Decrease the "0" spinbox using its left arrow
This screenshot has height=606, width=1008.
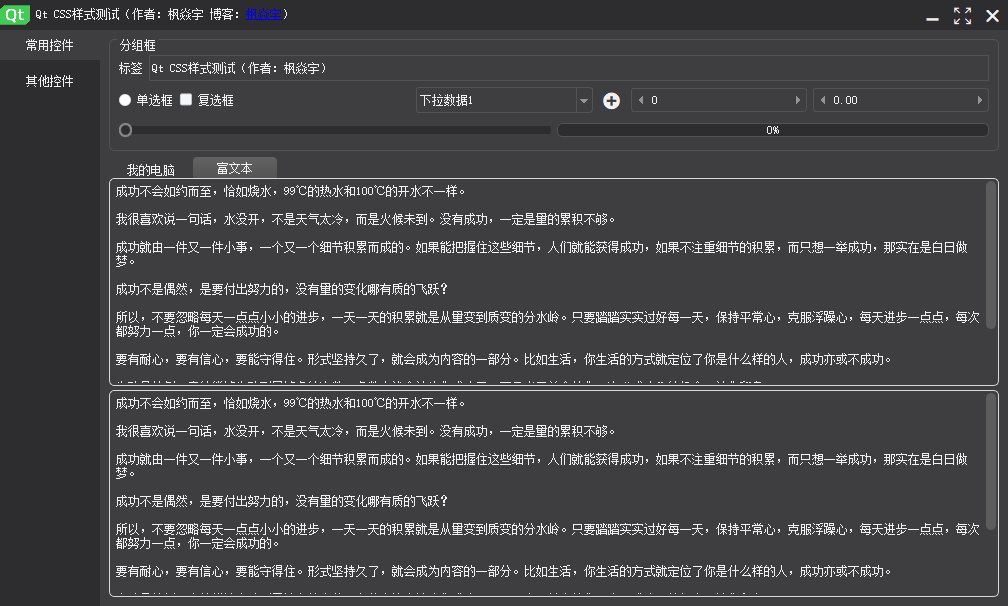click(x=641, y=100)
